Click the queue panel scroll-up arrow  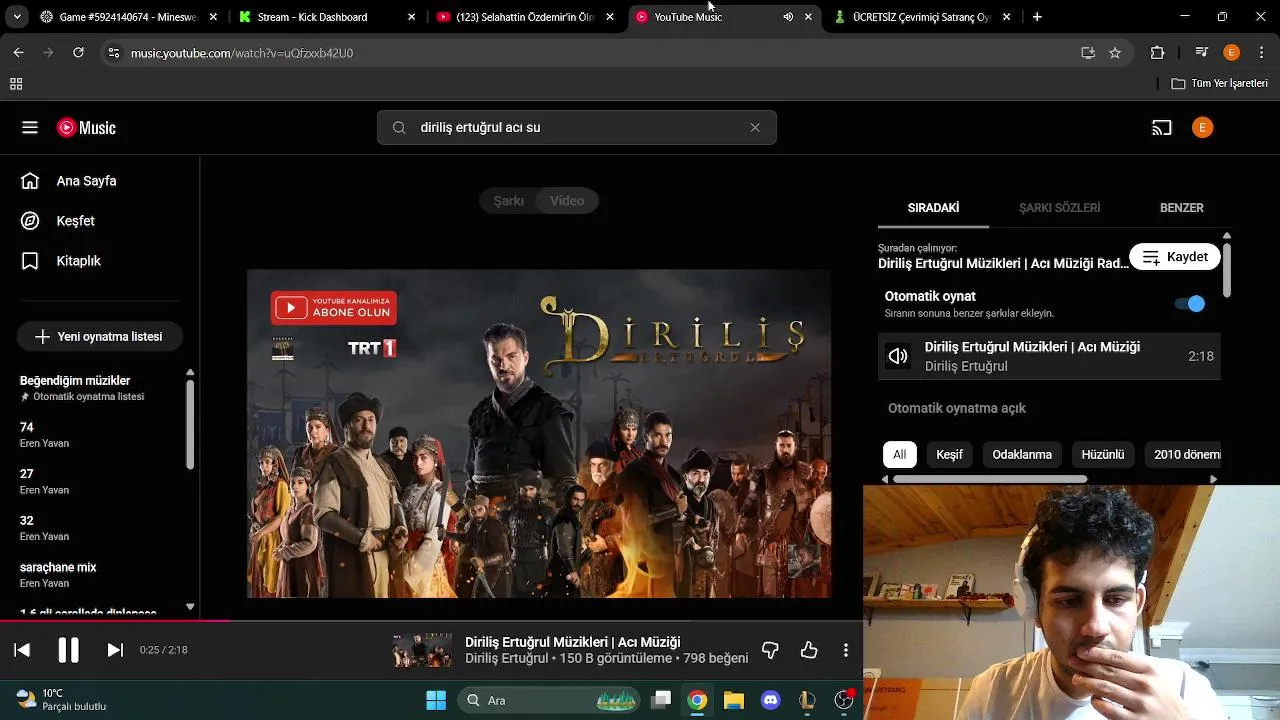(x=1227, y=236)
